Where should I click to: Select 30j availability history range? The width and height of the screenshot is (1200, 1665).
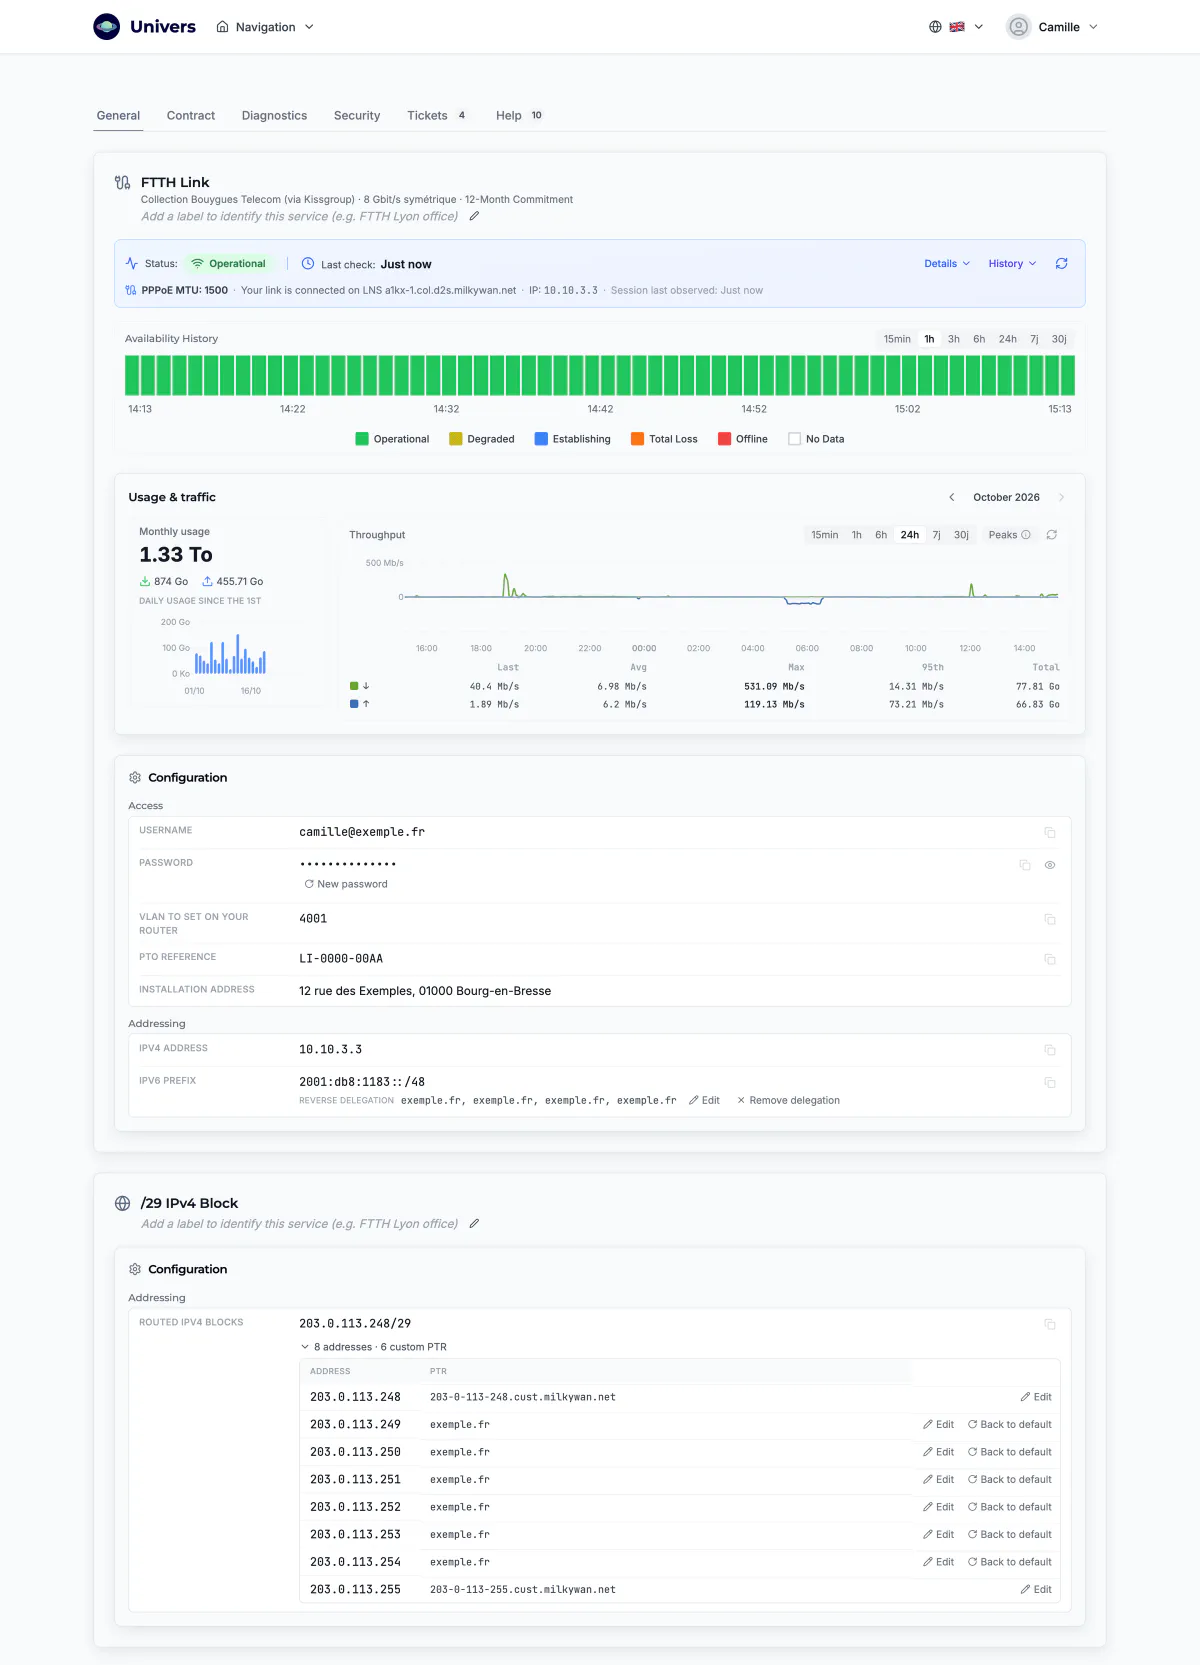point(1059,339)
